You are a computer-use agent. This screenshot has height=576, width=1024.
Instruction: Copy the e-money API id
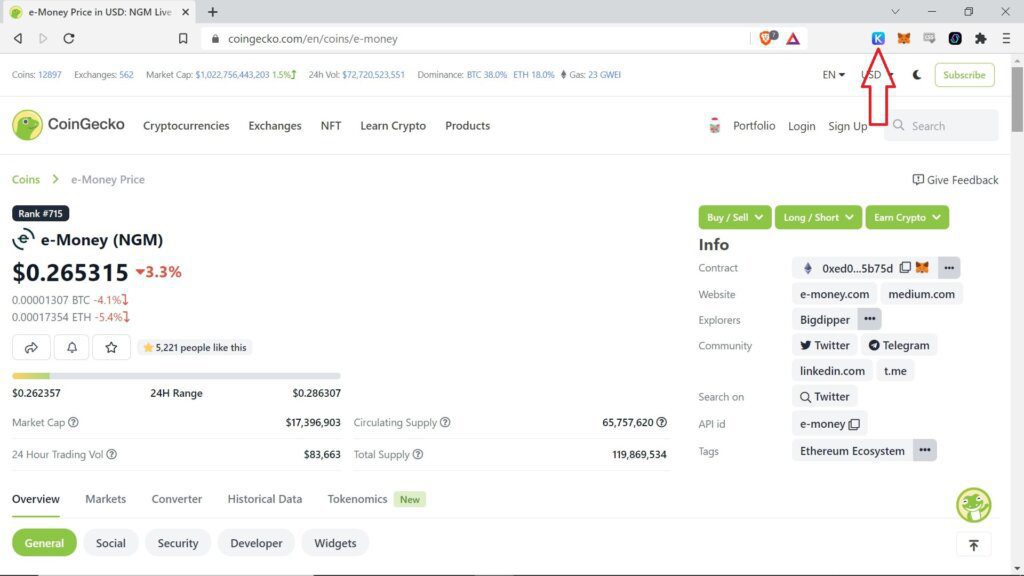click(854, 424)
